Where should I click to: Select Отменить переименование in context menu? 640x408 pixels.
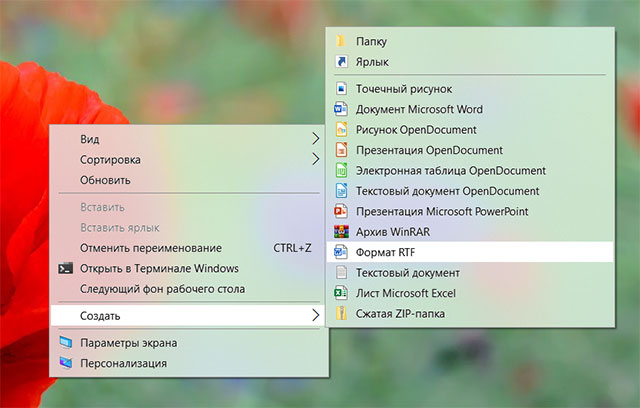click(189, 248)
